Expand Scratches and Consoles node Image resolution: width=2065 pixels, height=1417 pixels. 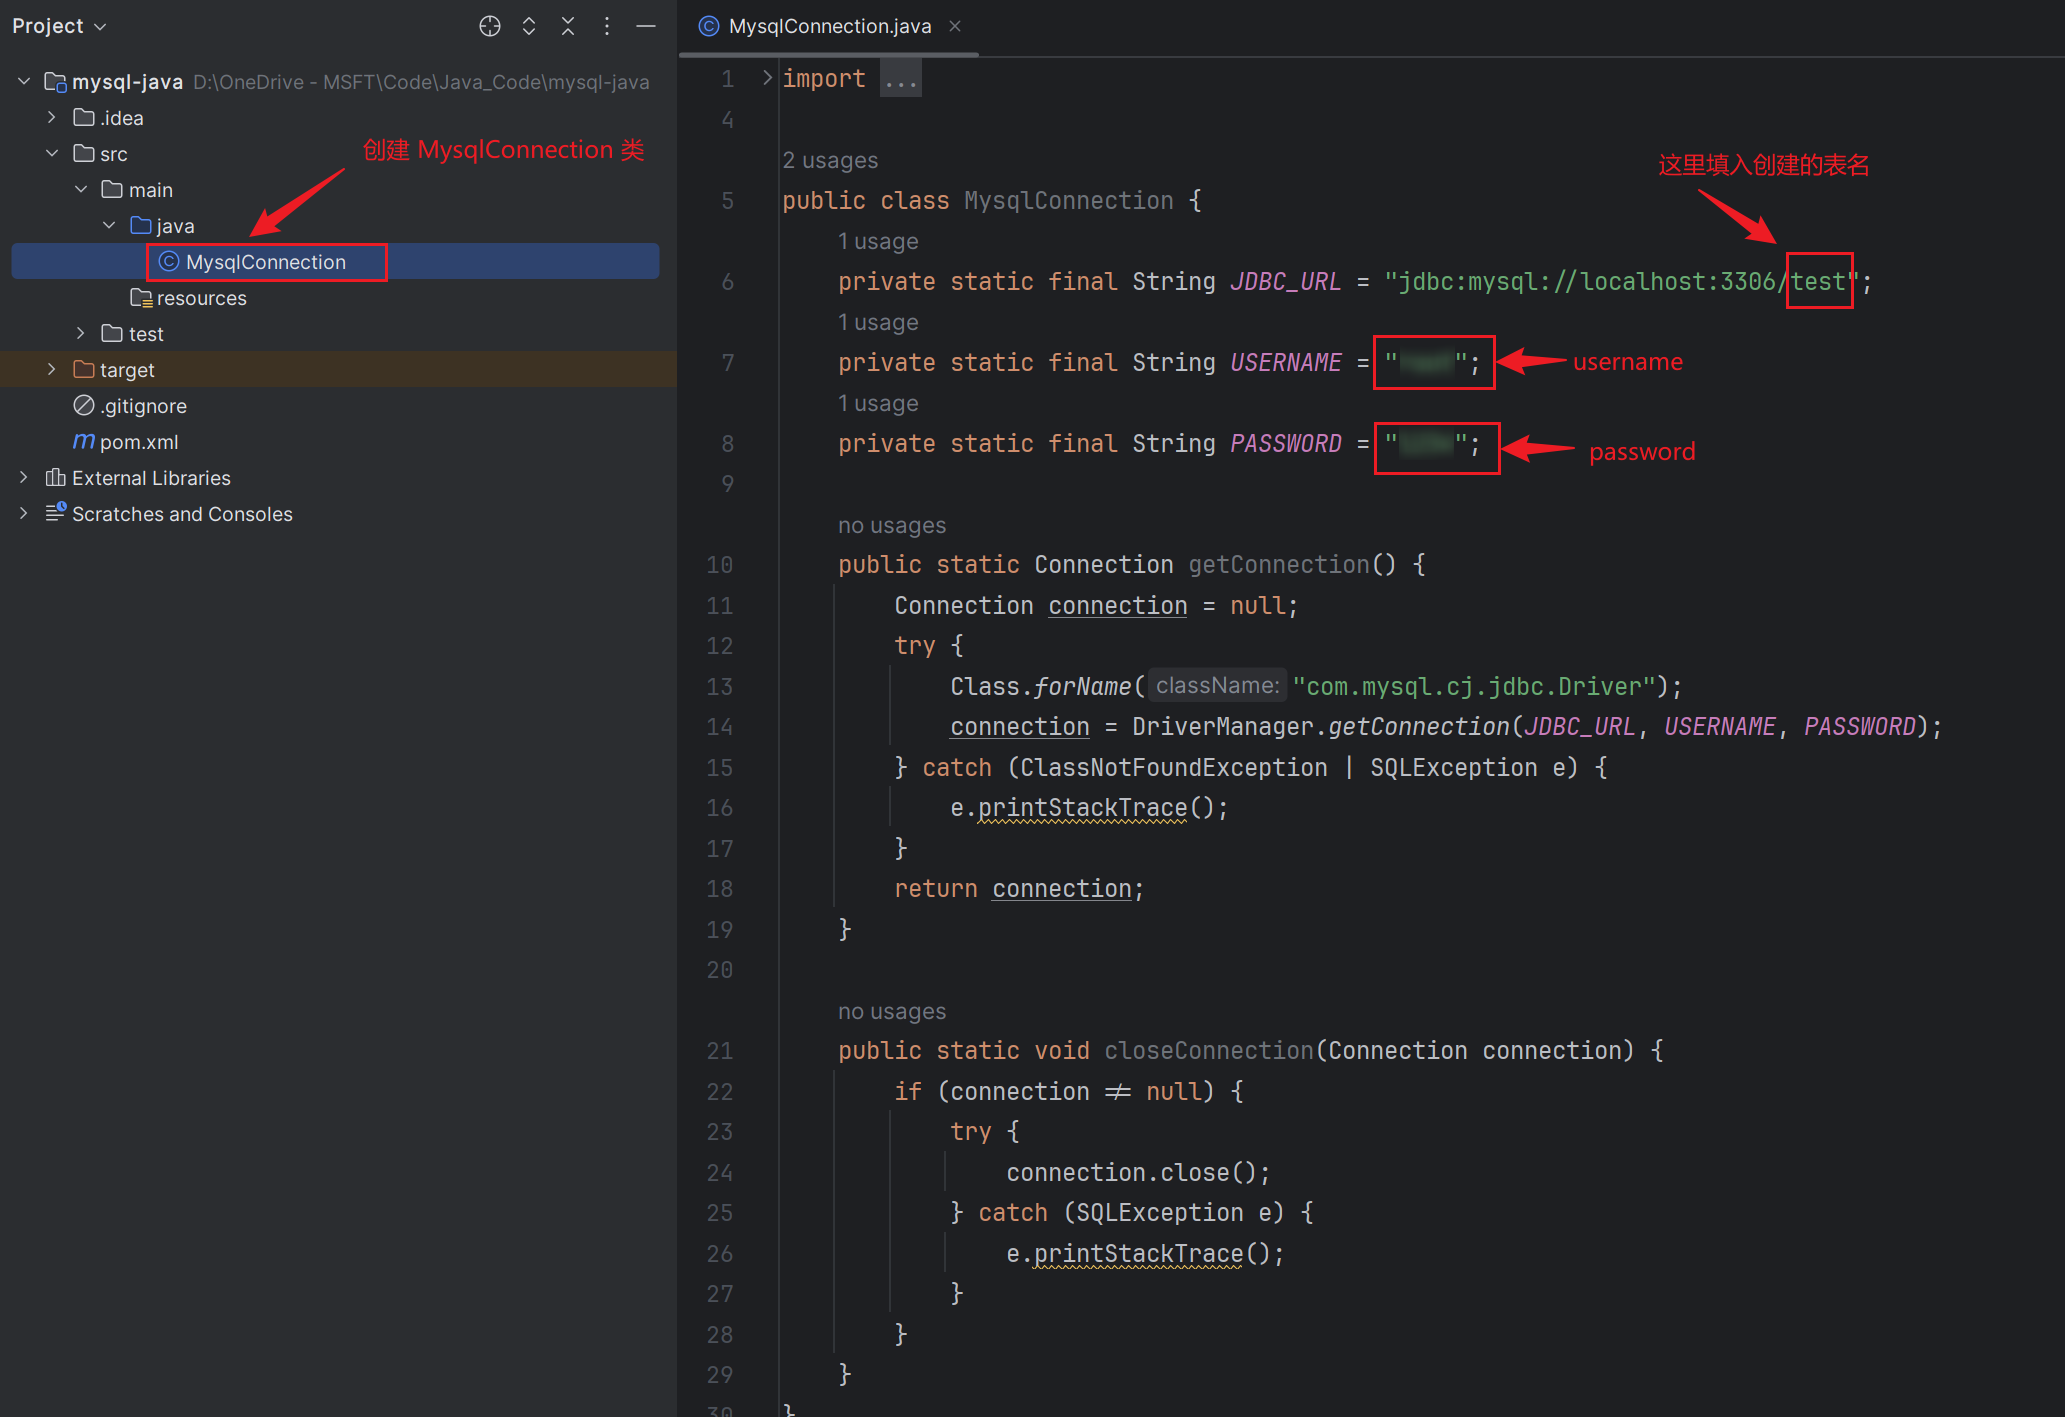(x=24, y=513)
